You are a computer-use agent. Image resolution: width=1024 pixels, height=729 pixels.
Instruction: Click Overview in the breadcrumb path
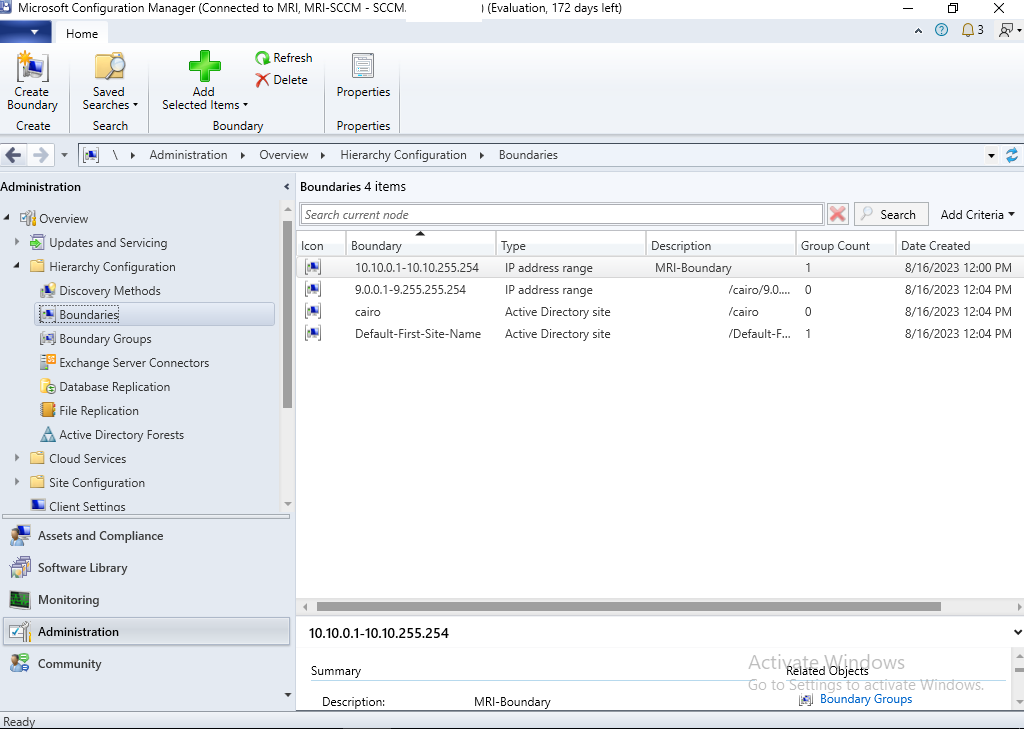[x=283, y=155]
